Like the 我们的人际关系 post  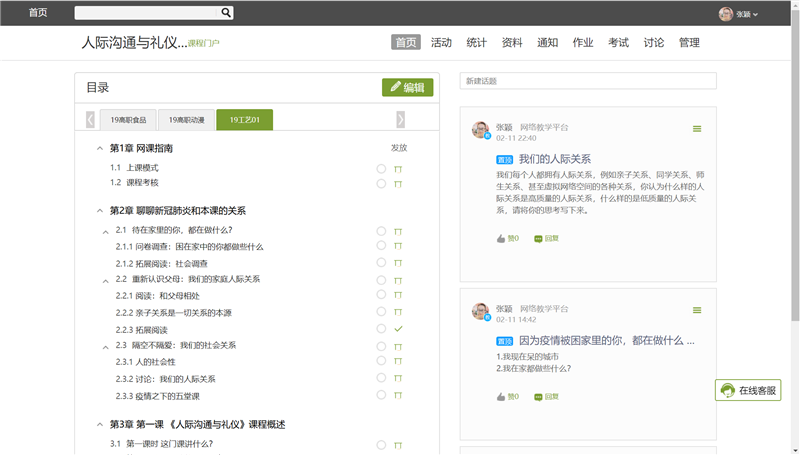tap(508, 239)
